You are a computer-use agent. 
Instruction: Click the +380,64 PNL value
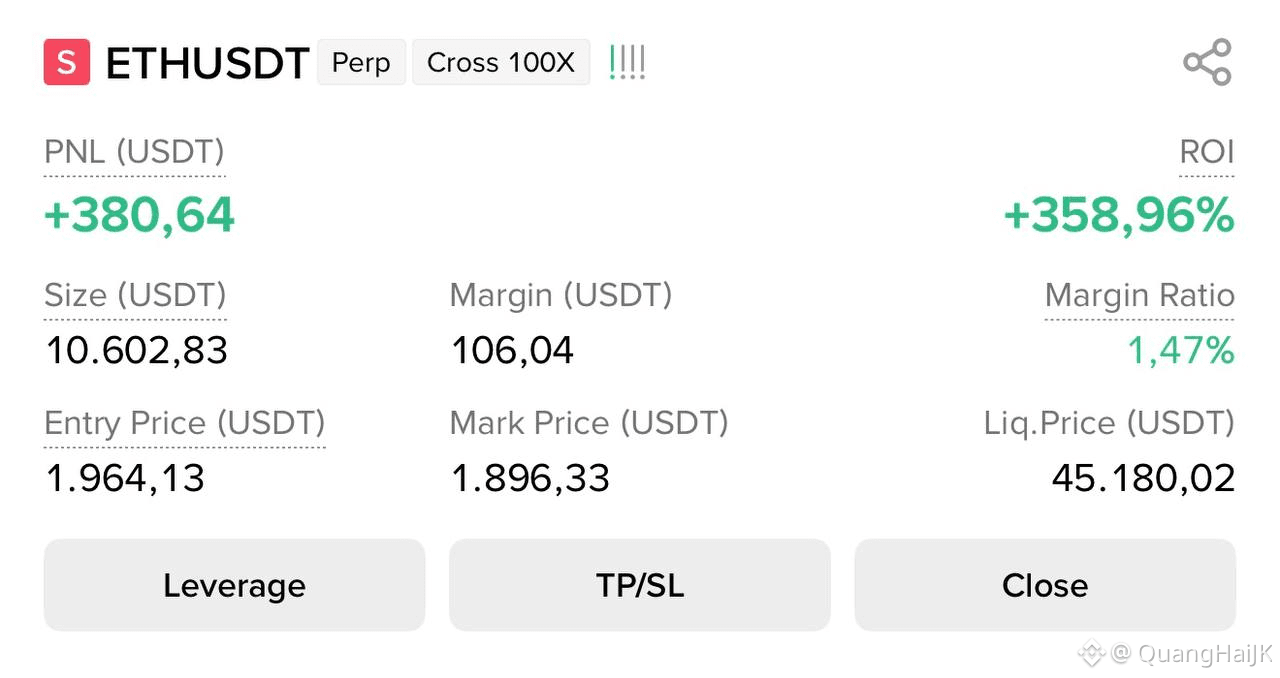pyautogui.click(x=139, y=215)
